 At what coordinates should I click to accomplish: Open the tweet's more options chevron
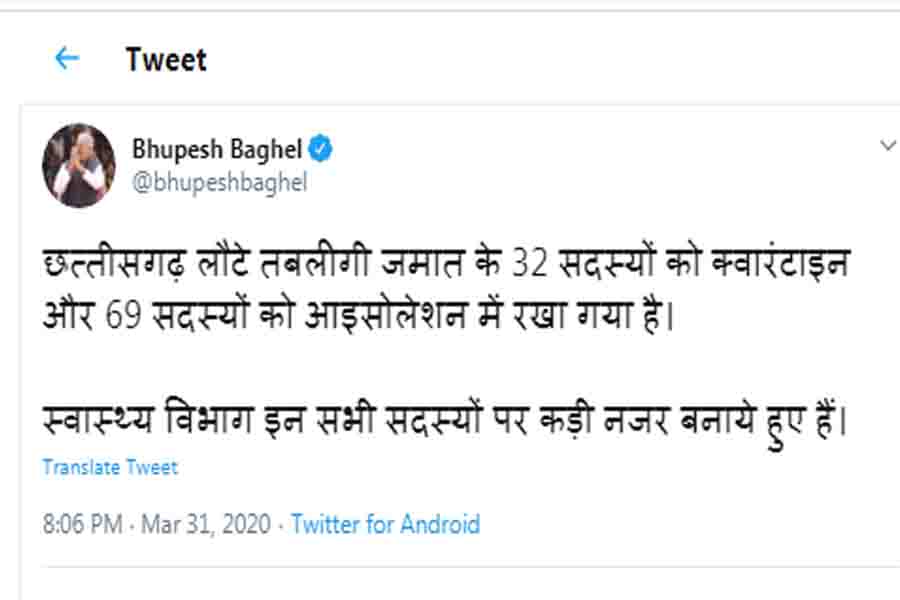(x=887, y=146)
